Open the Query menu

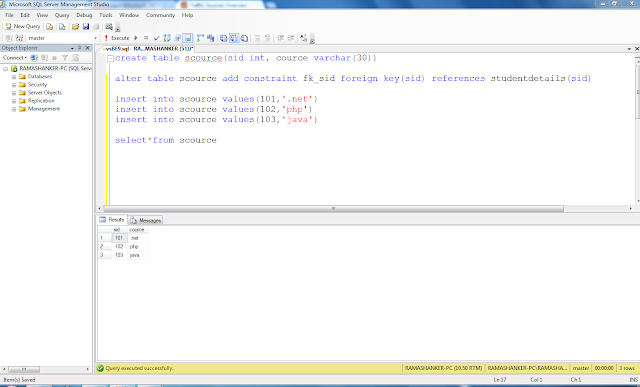coord(62,15)
